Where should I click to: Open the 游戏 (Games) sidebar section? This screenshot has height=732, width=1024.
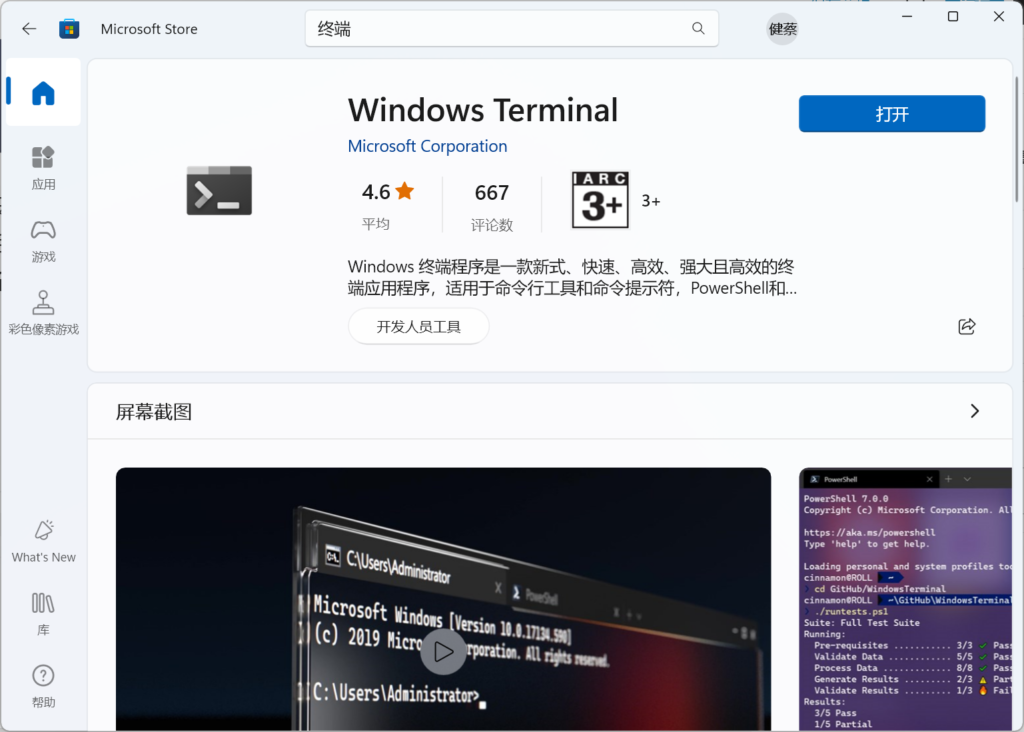click(x=43, y=241)
